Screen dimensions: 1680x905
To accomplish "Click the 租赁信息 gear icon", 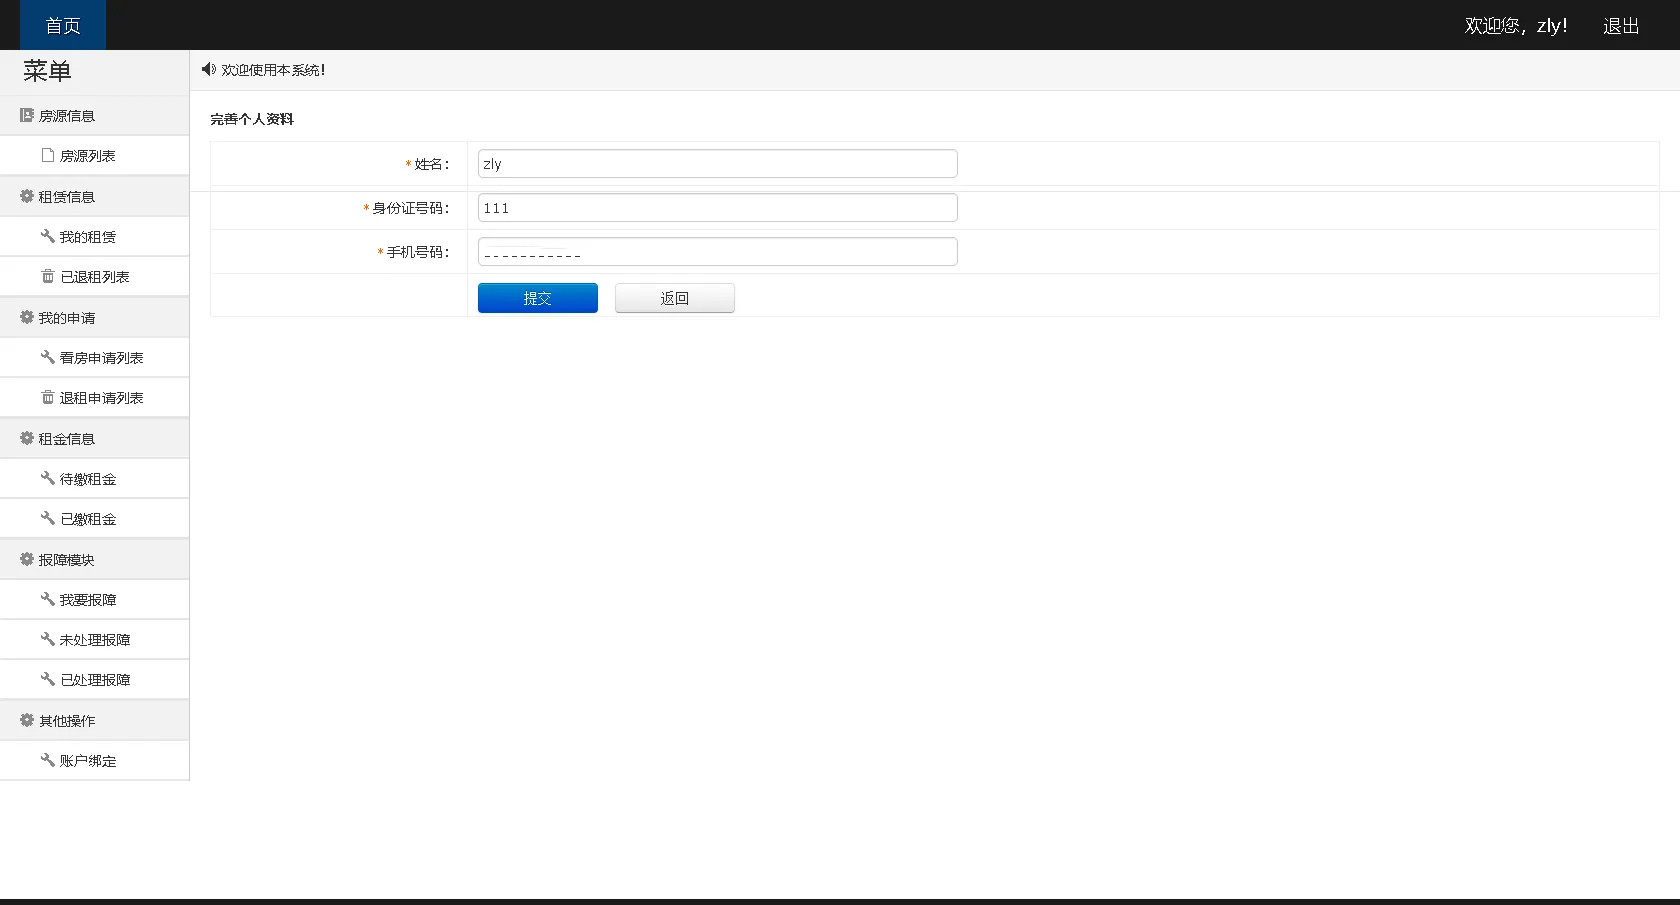I will pos(27,196).
